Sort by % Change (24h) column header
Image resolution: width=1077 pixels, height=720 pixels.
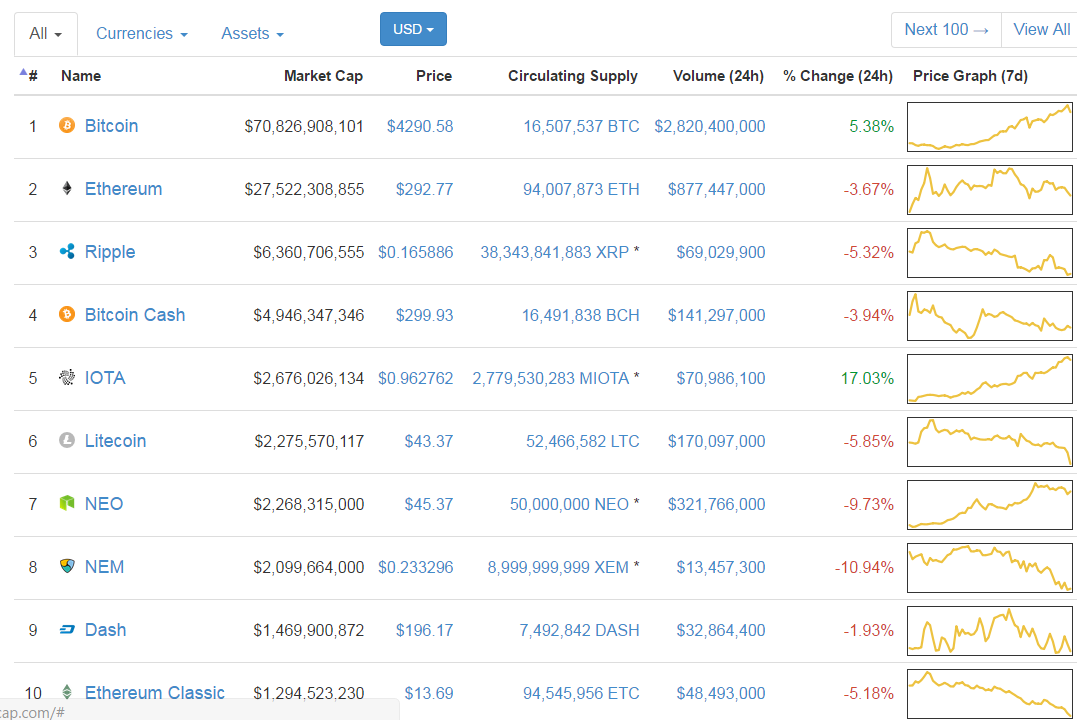(837, 76)
